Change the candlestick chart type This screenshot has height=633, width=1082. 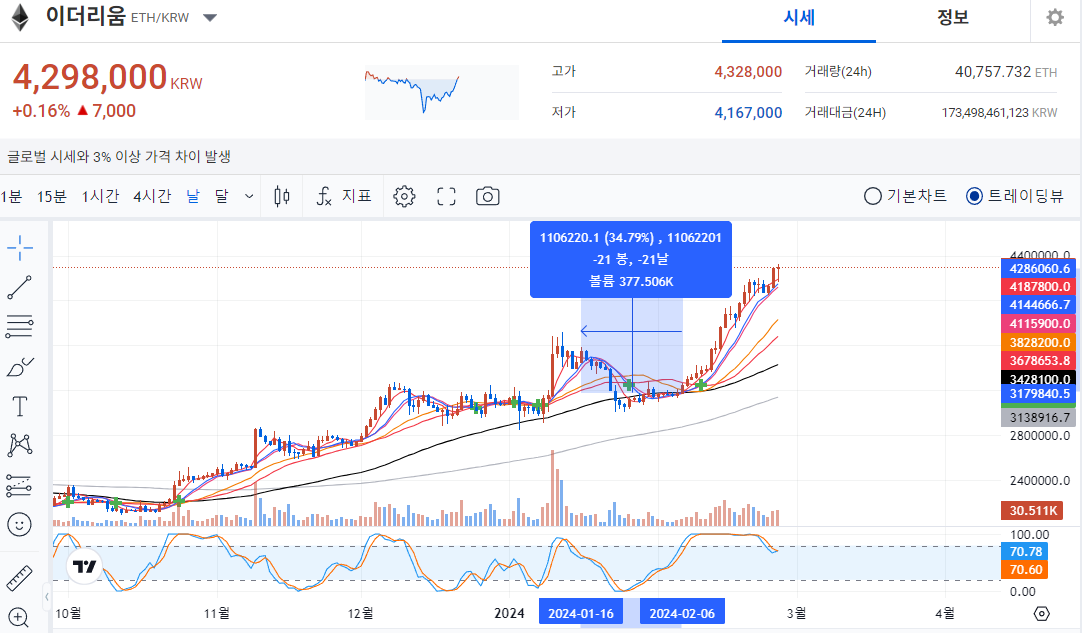point(282,197)
